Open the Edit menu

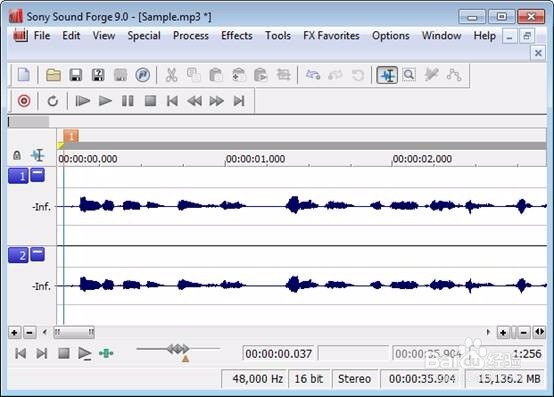click(x=71, y=36)
